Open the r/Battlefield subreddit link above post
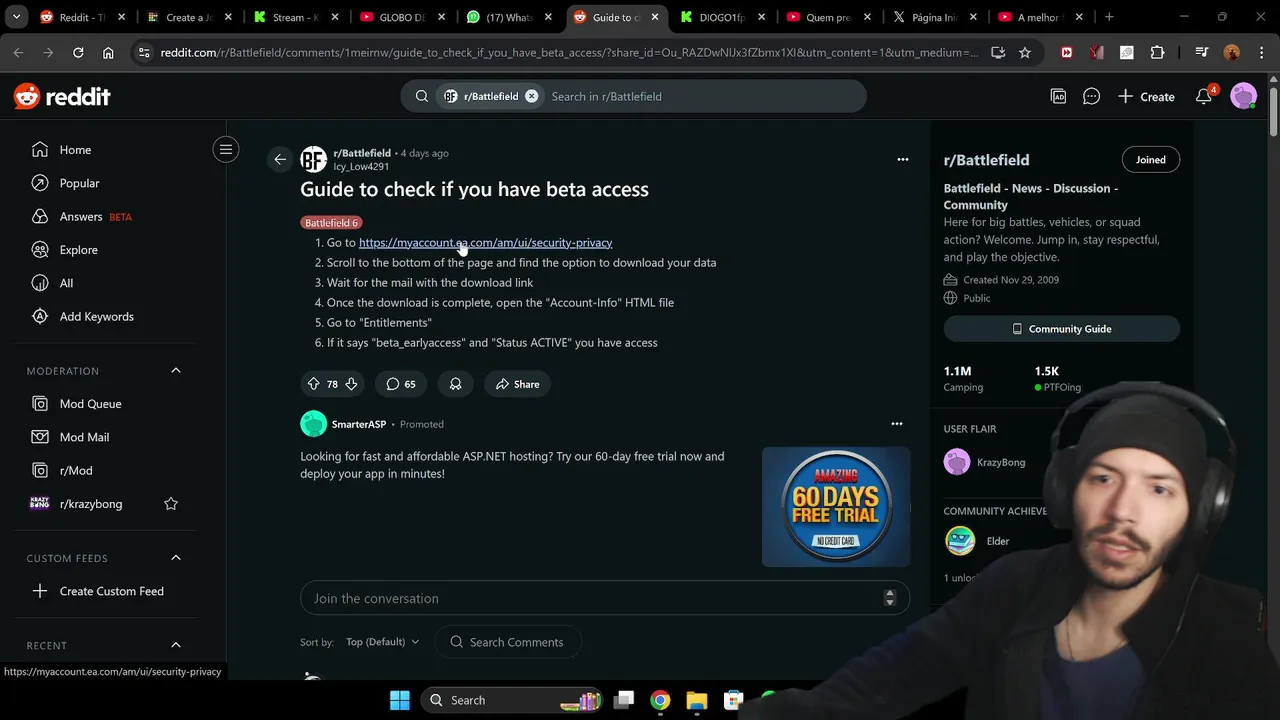 click(x=362, y=153)
